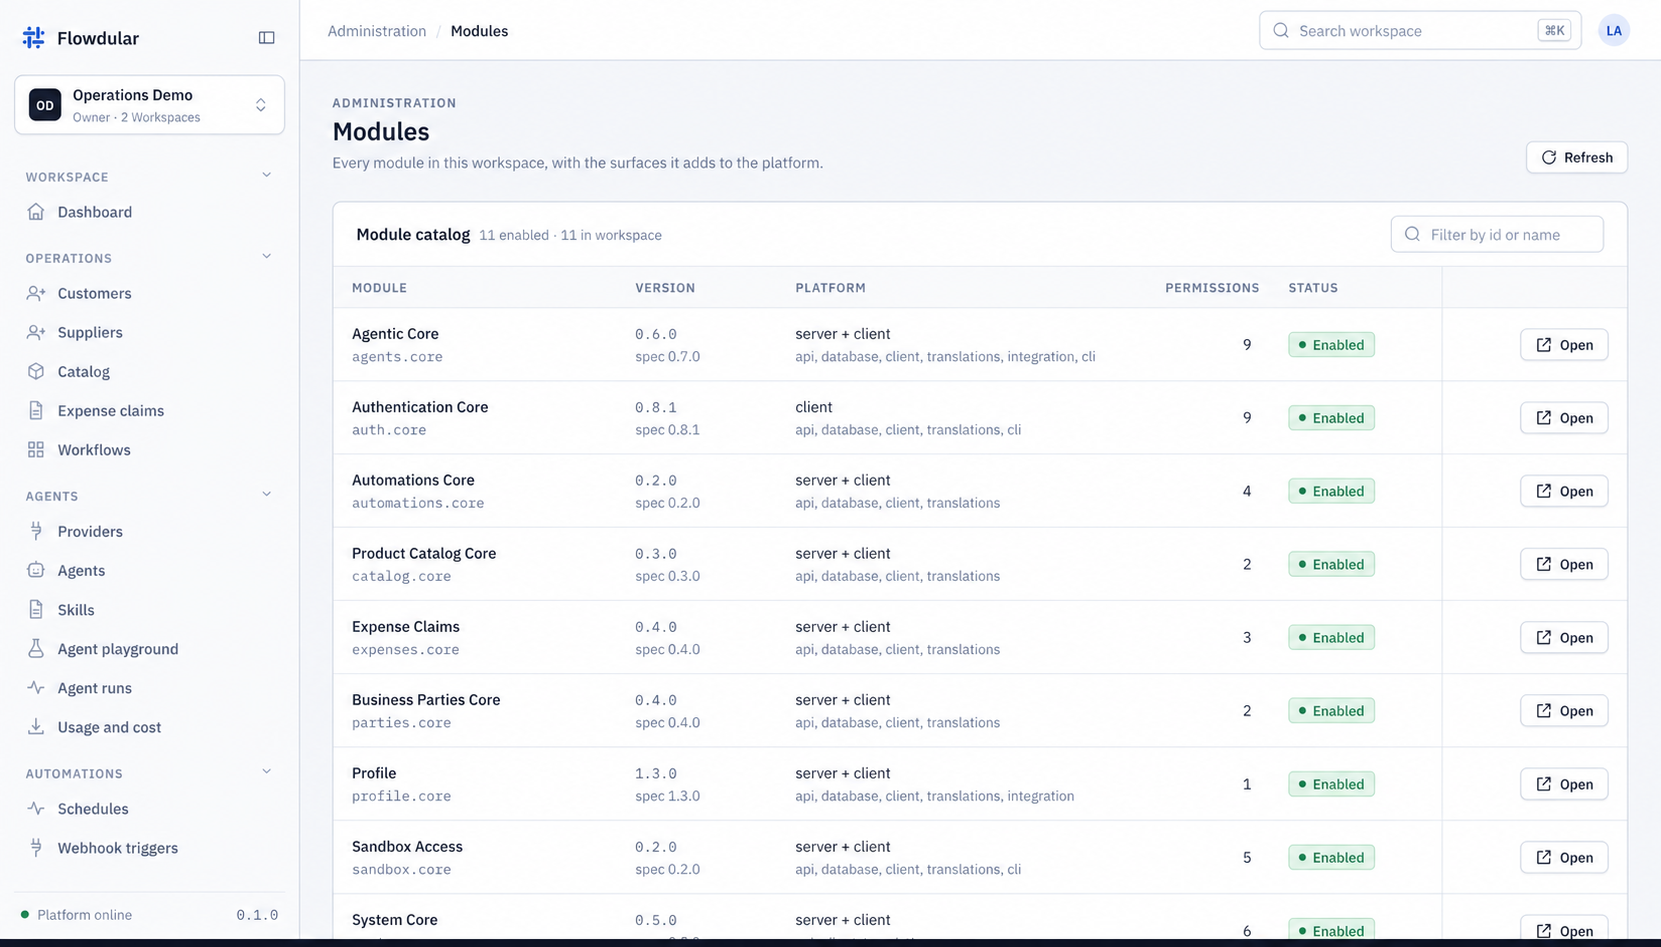Focus the Search workspace field
1661x947 pixels.
(1420, 31)
